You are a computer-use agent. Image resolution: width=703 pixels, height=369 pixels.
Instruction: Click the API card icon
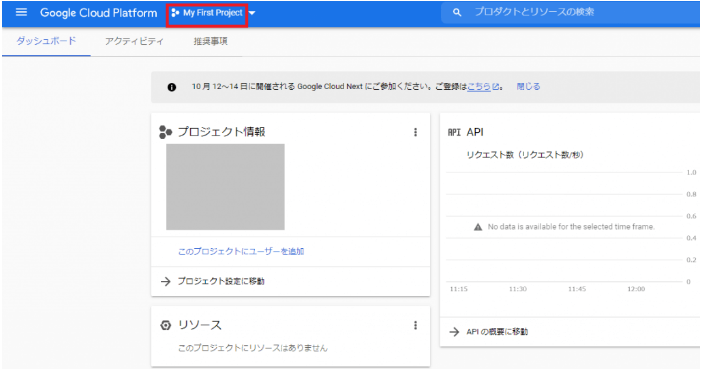454,132
